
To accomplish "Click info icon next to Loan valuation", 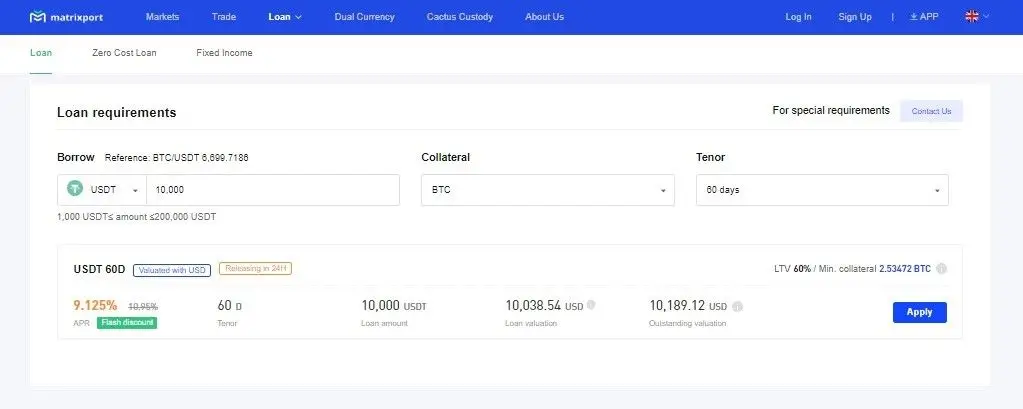I will click(591, 306).
